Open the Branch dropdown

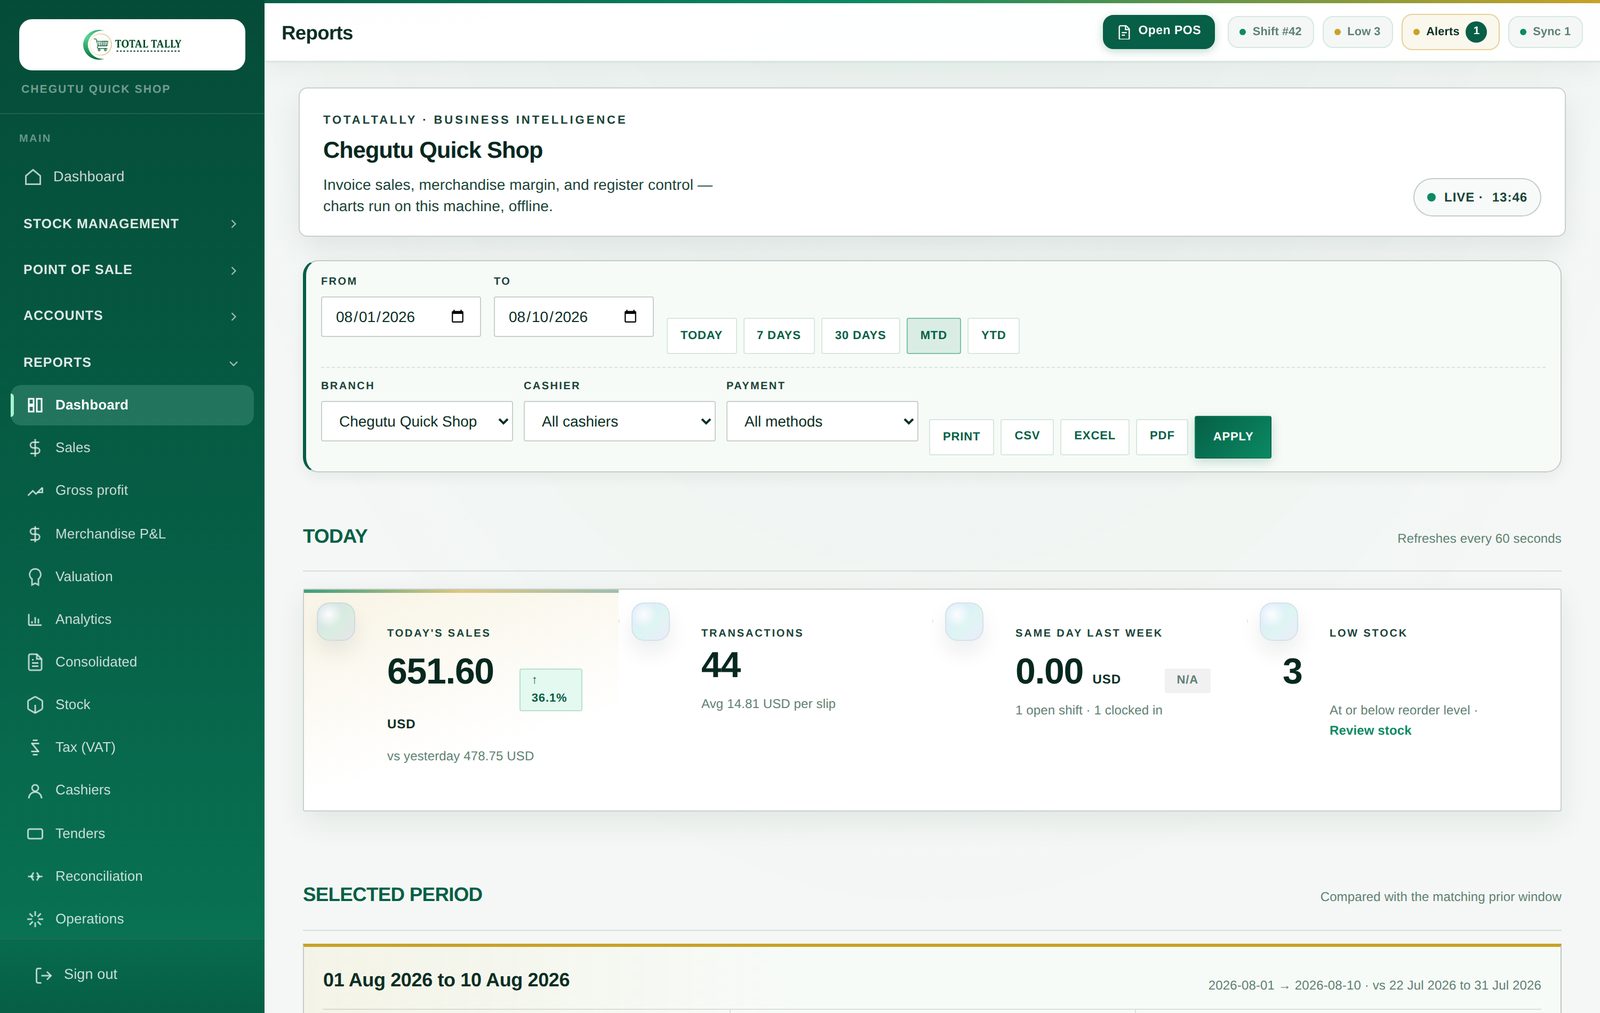(x=417, y=422)
